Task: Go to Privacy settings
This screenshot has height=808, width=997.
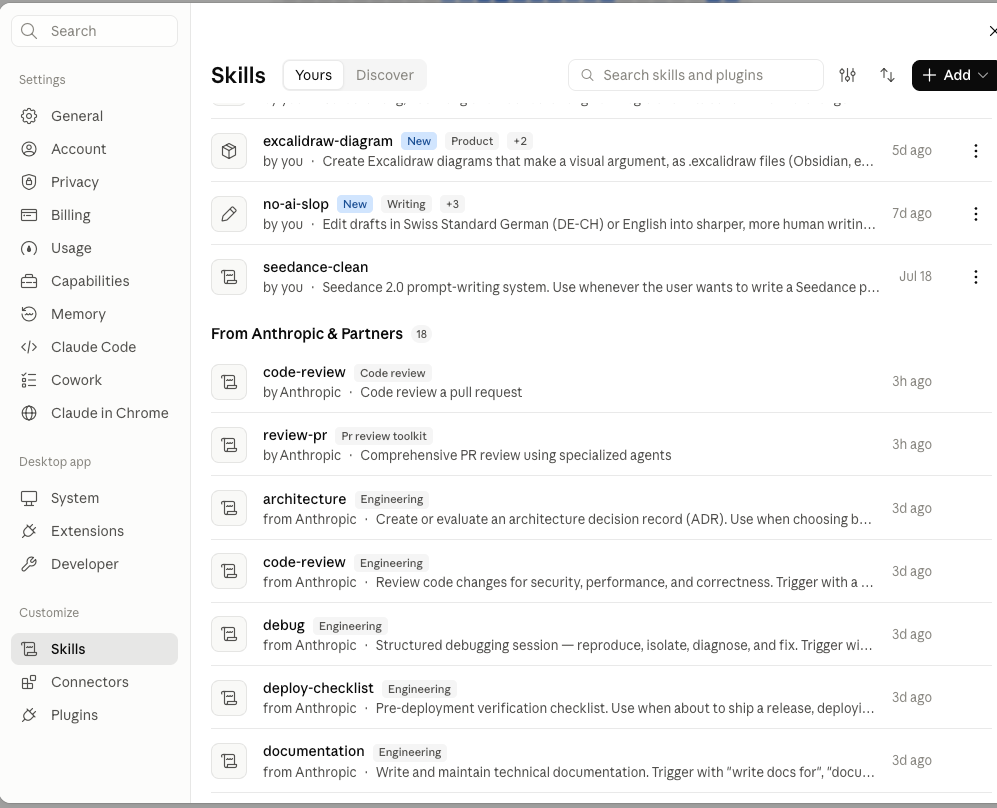Action: [94, 182]
